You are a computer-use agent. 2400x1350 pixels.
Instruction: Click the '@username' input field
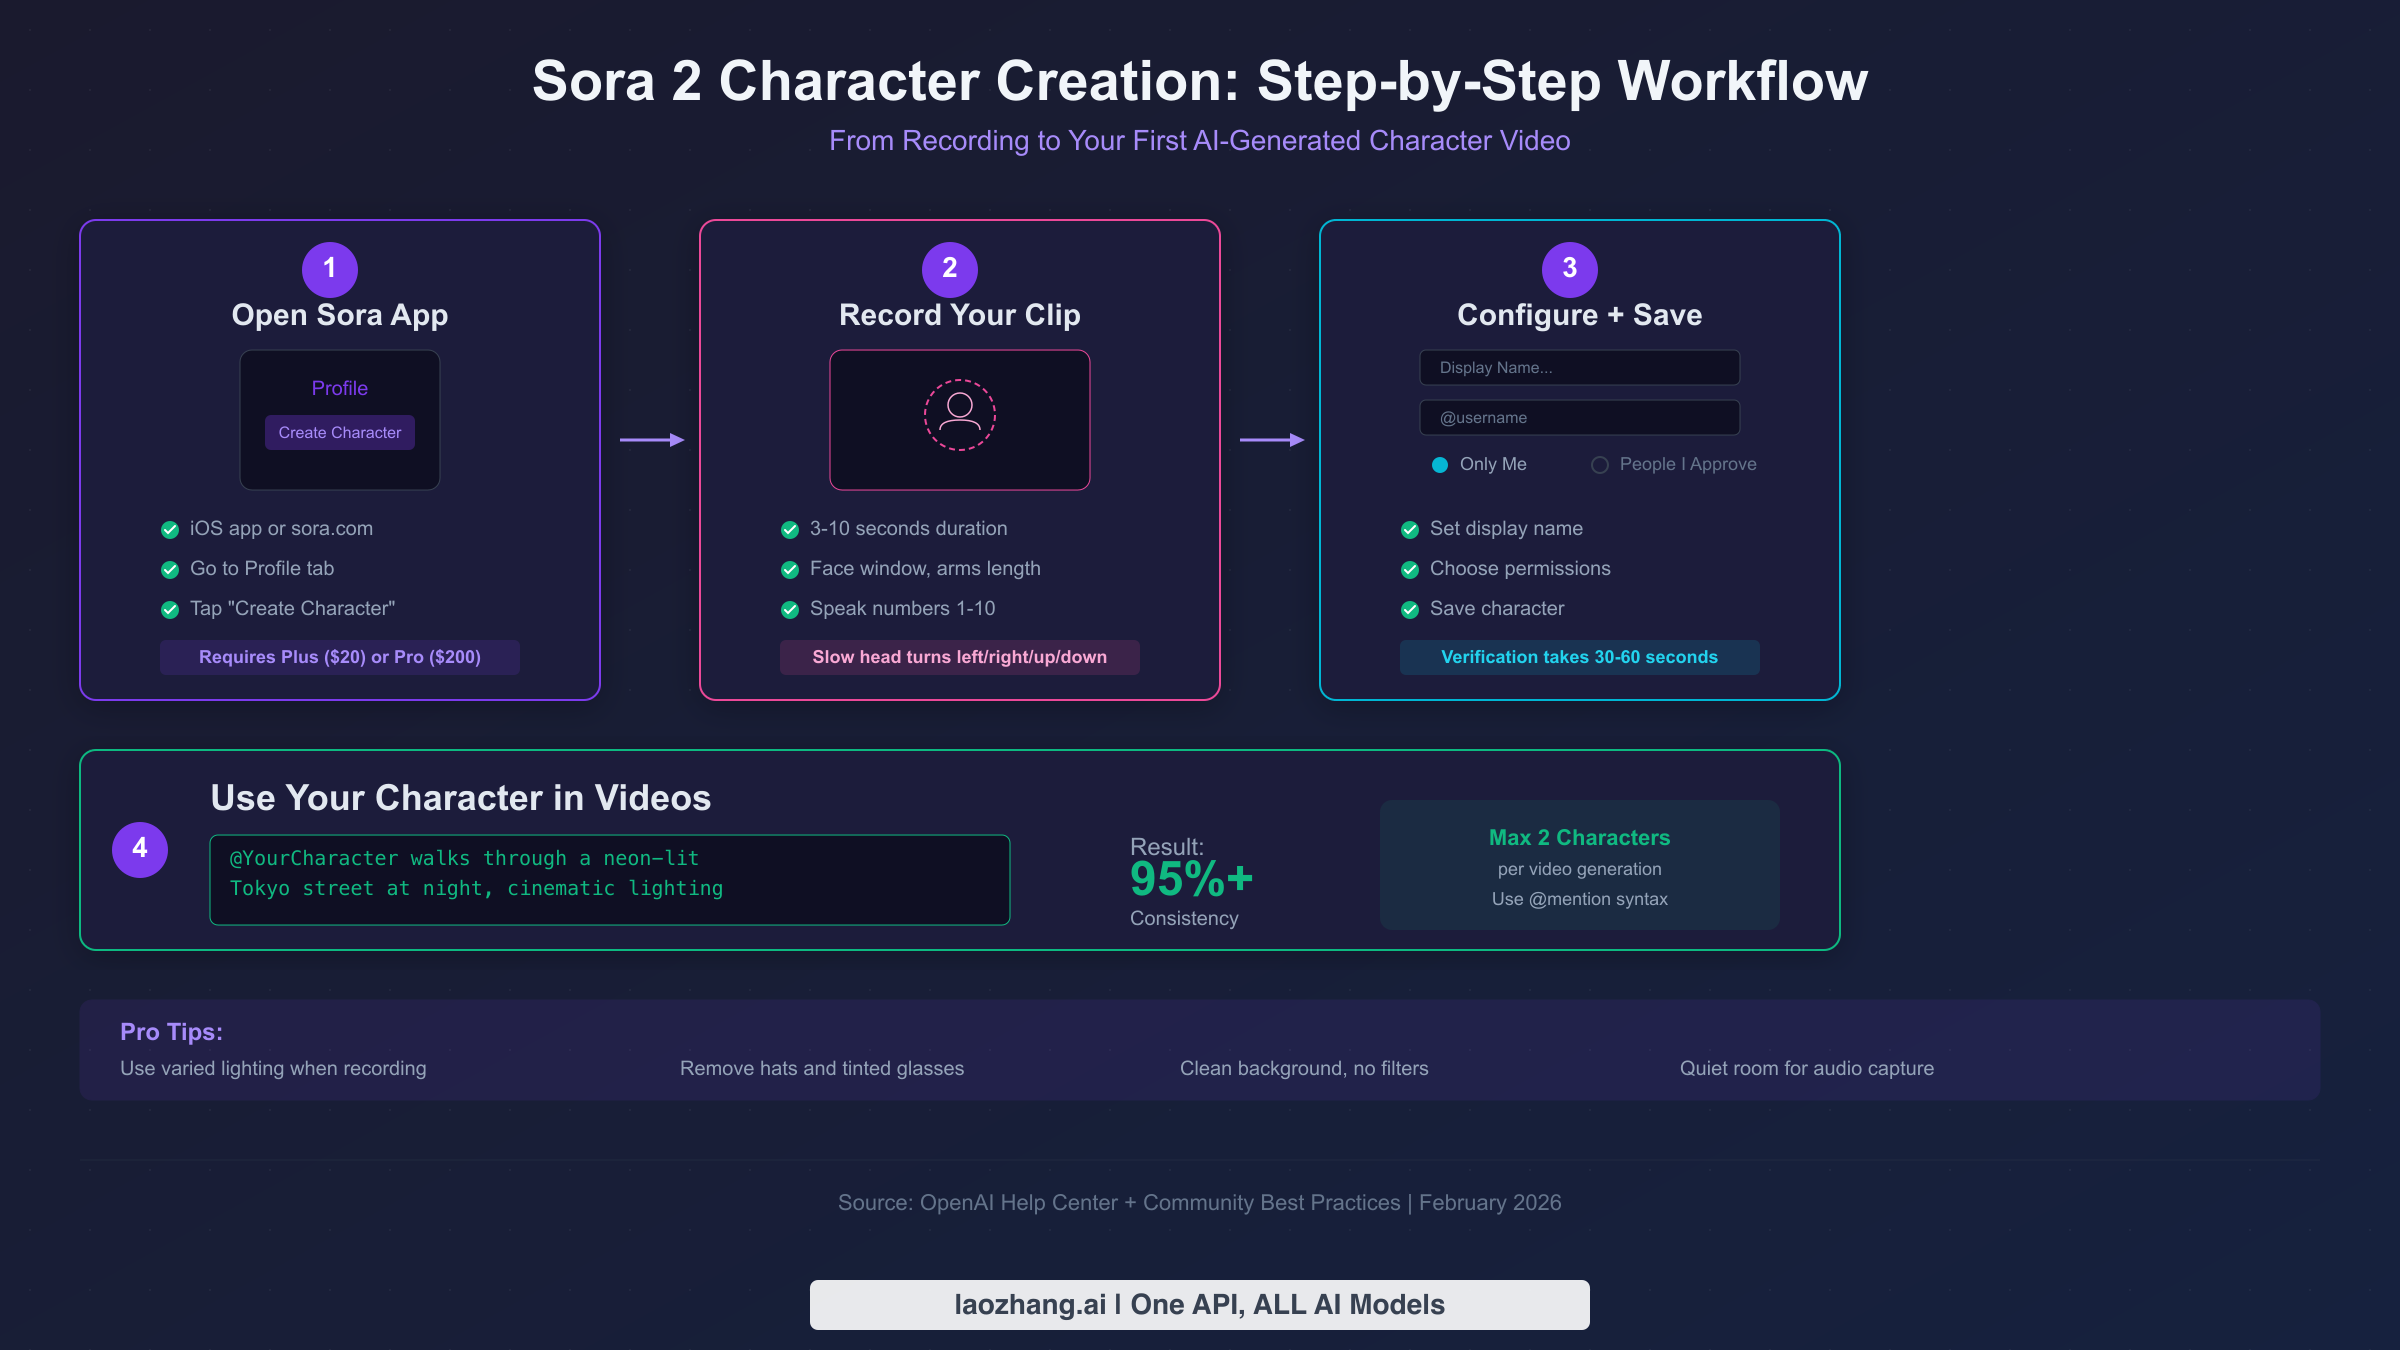[x=1579, y=417]
